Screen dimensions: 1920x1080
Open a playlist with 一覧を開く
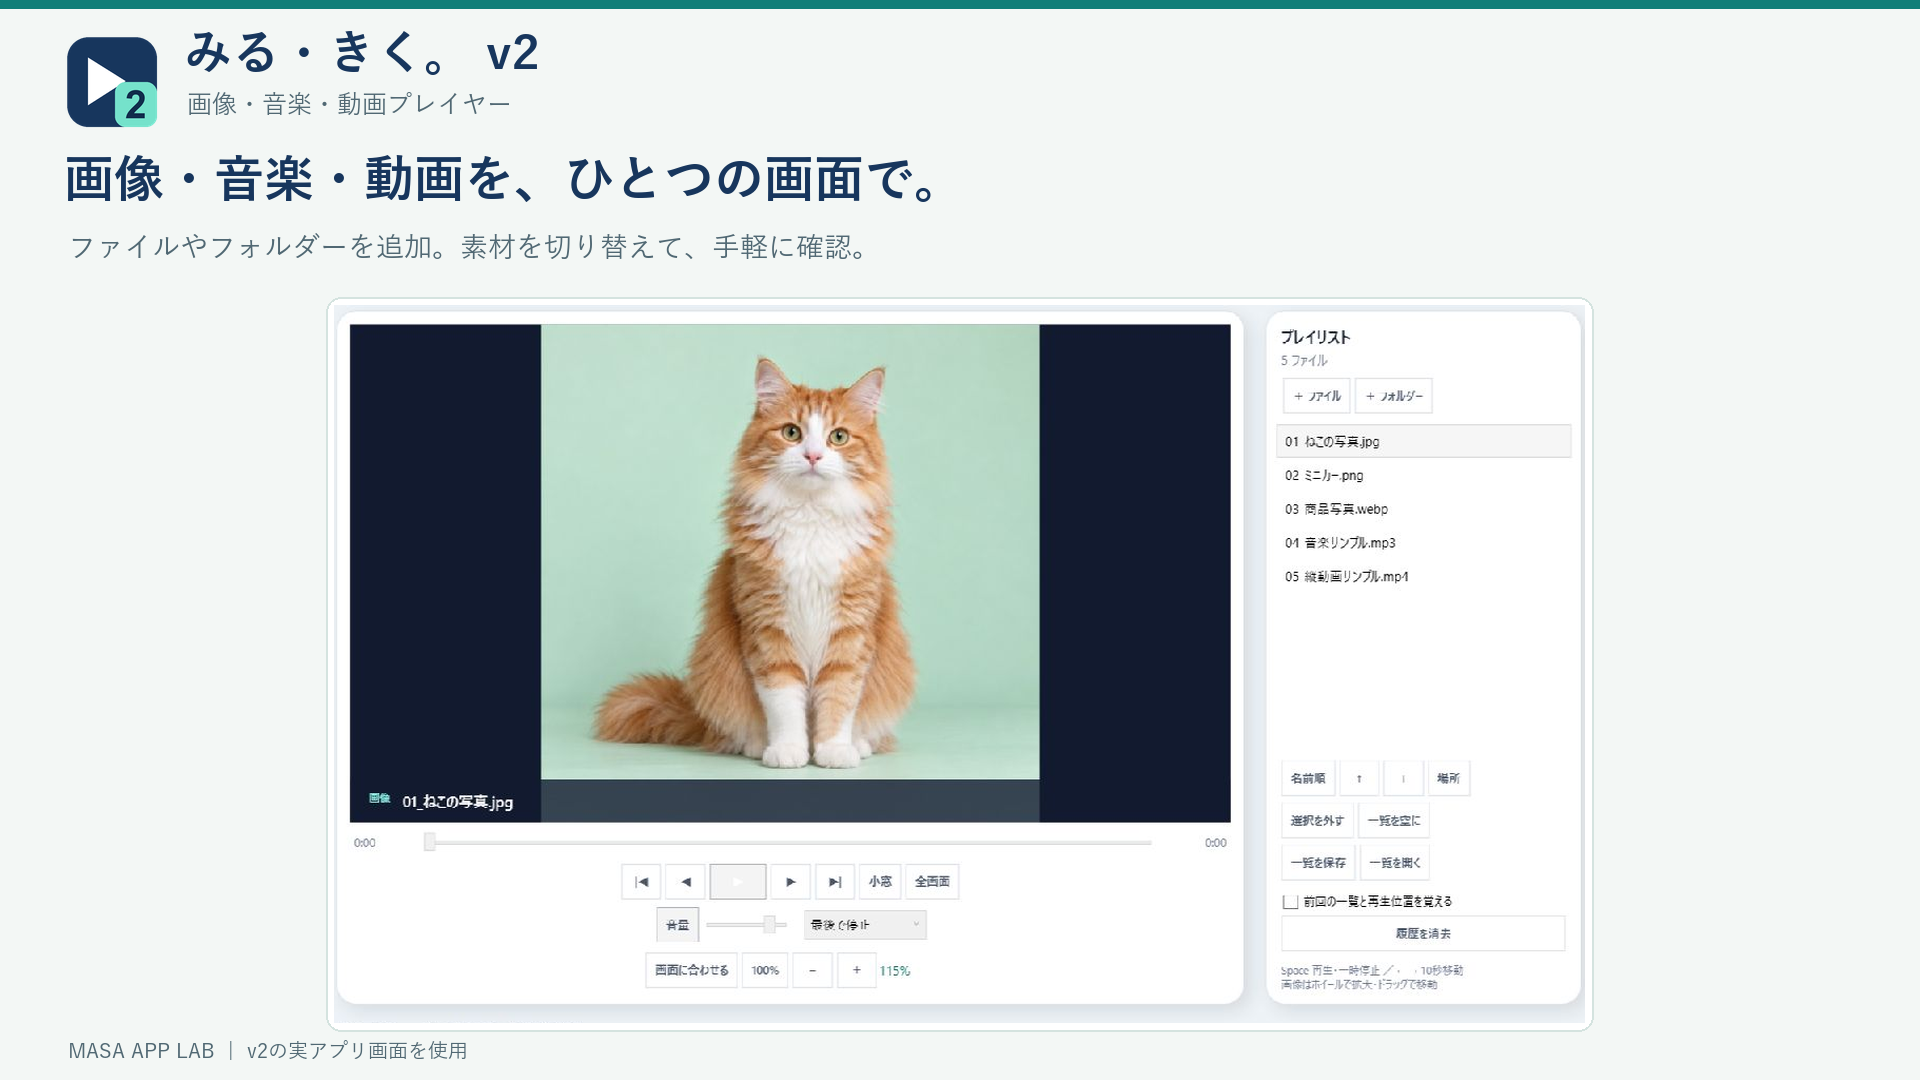coord(1395,862)
